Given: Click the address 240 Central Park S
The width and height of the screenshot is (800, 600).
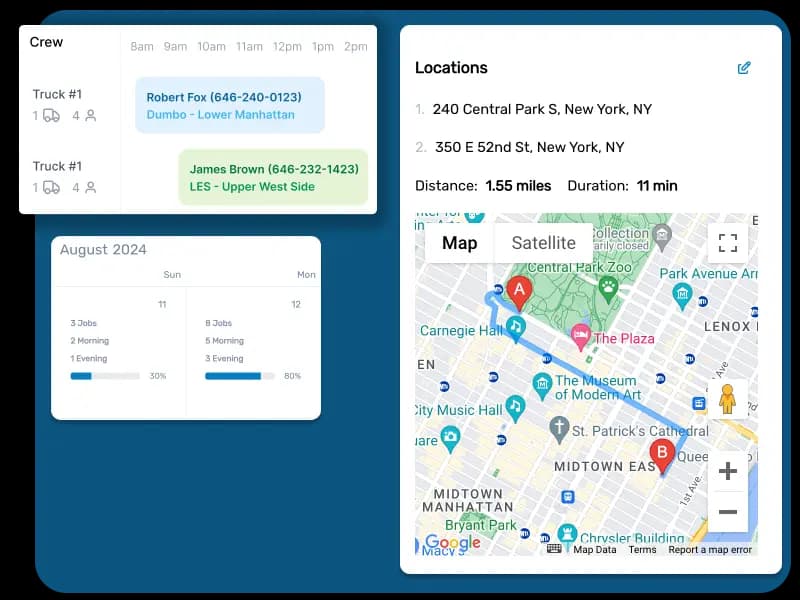Looking at the screenshot, I should point(542,109).
